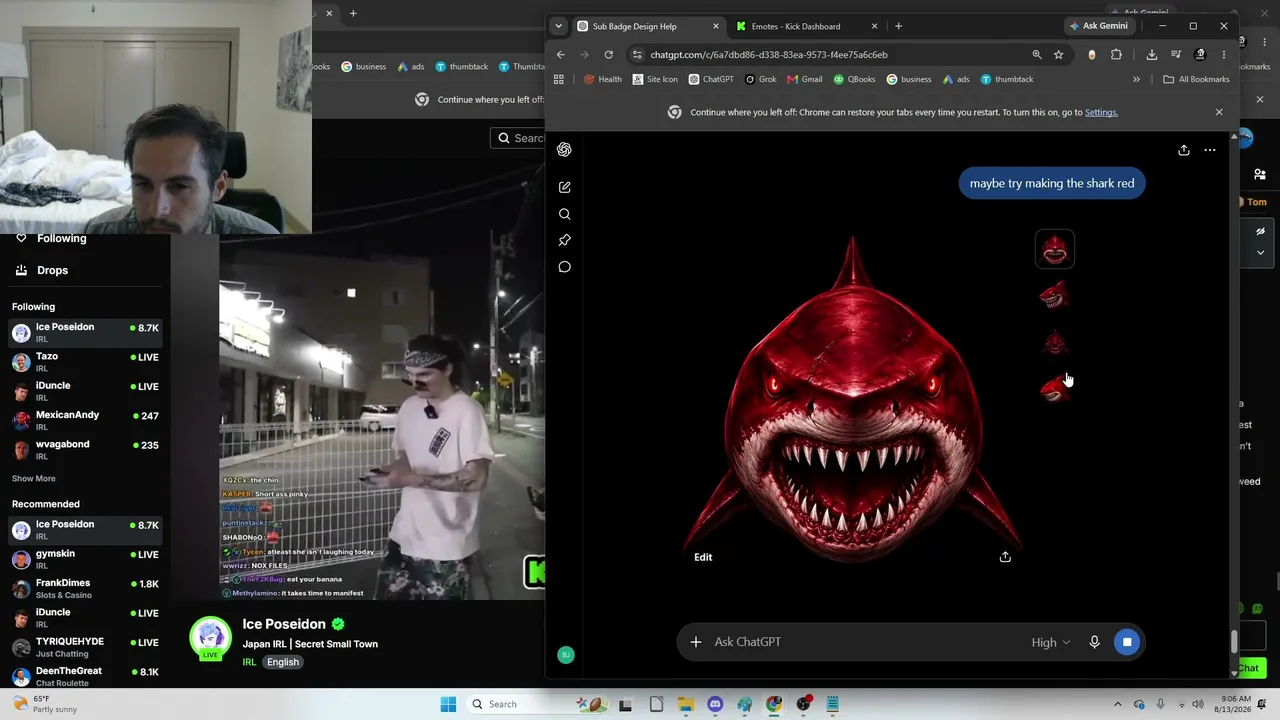Screen dimensions: 1280x720
Task: View site information icon beside the URL
Action: (x=637, y=55)
